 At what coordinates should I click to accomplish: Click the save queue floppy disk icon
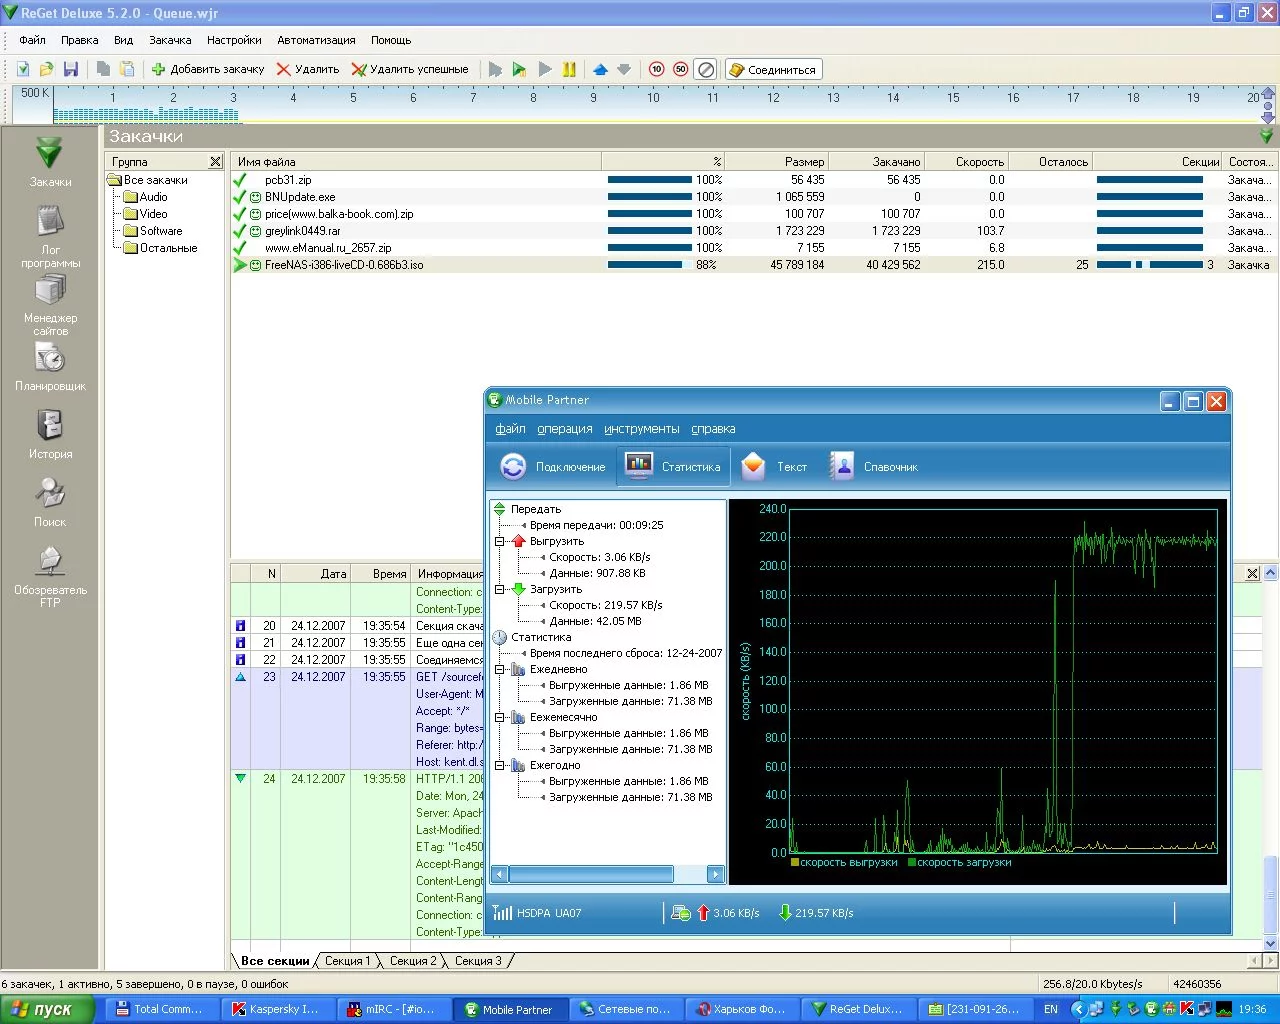70,69
